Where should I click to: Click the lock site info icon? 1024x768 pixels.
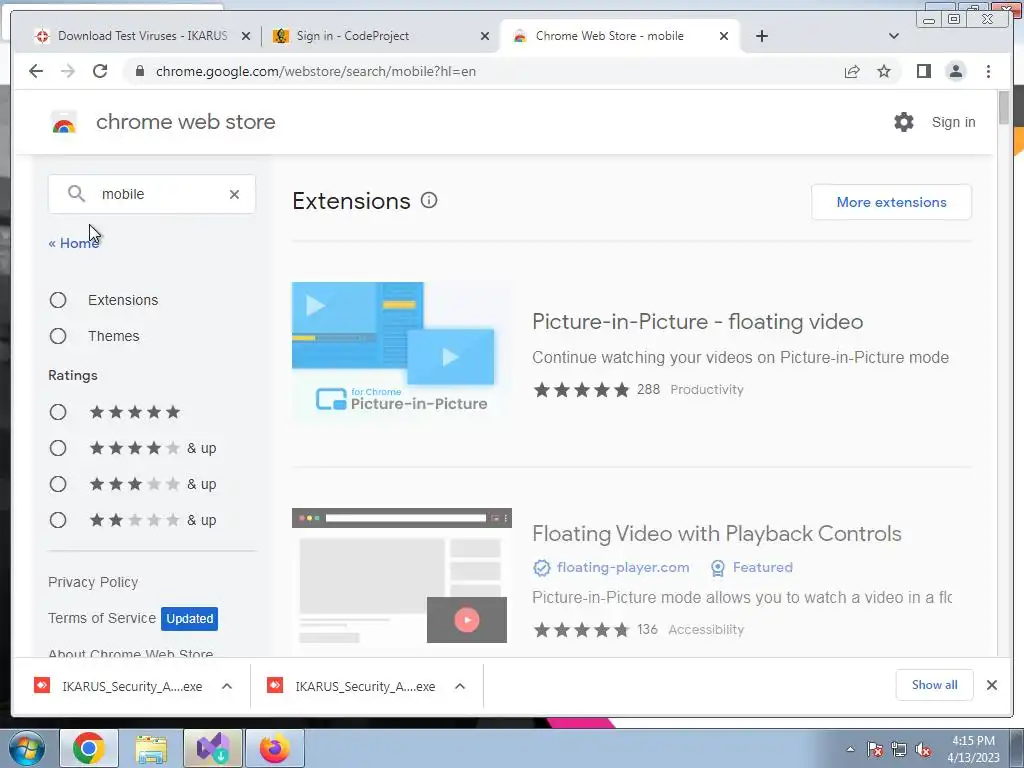pyautogui.click(x=139, y=71)
